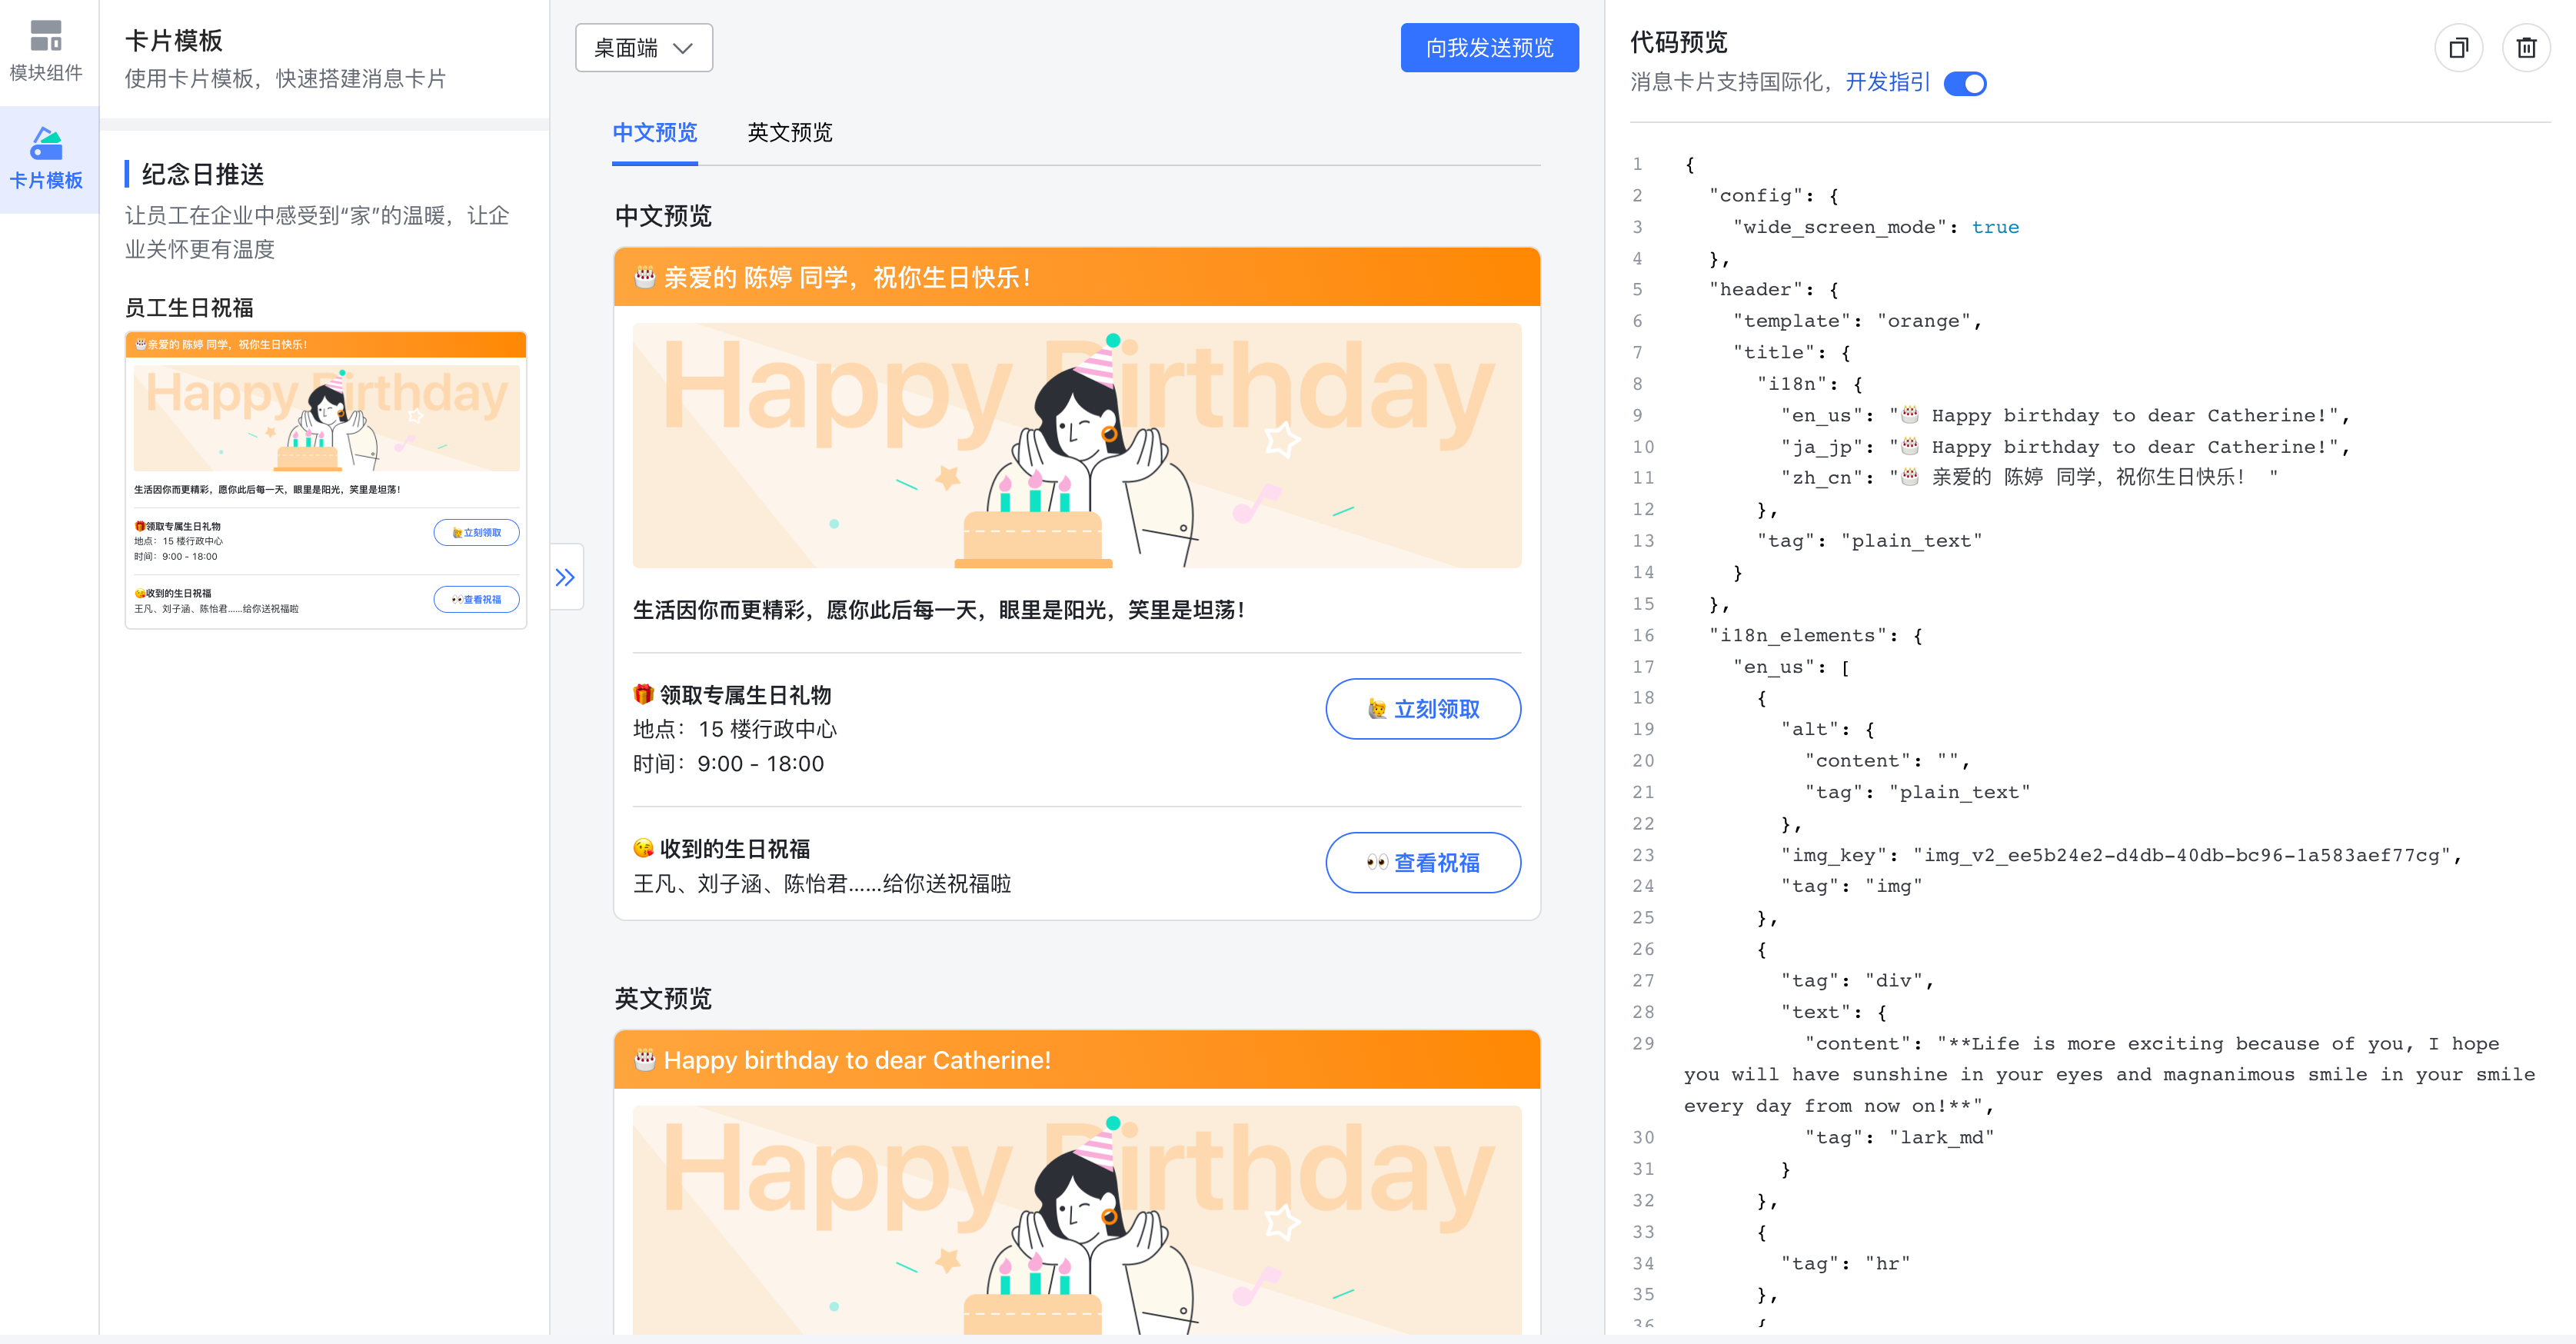Image resolution: width=2576 pixels, height=1344 pixels.
Task: Click the gift icon beside 领取专属生日礼物
Action: point(643,694)
